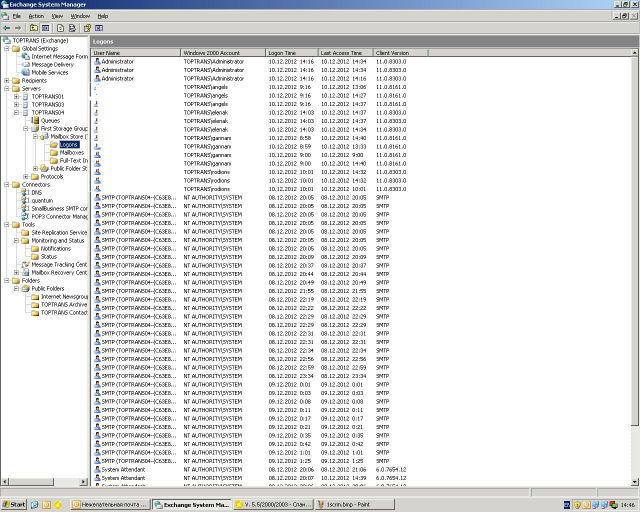
Task: Open the Action menu
Action: click(36, 16)
